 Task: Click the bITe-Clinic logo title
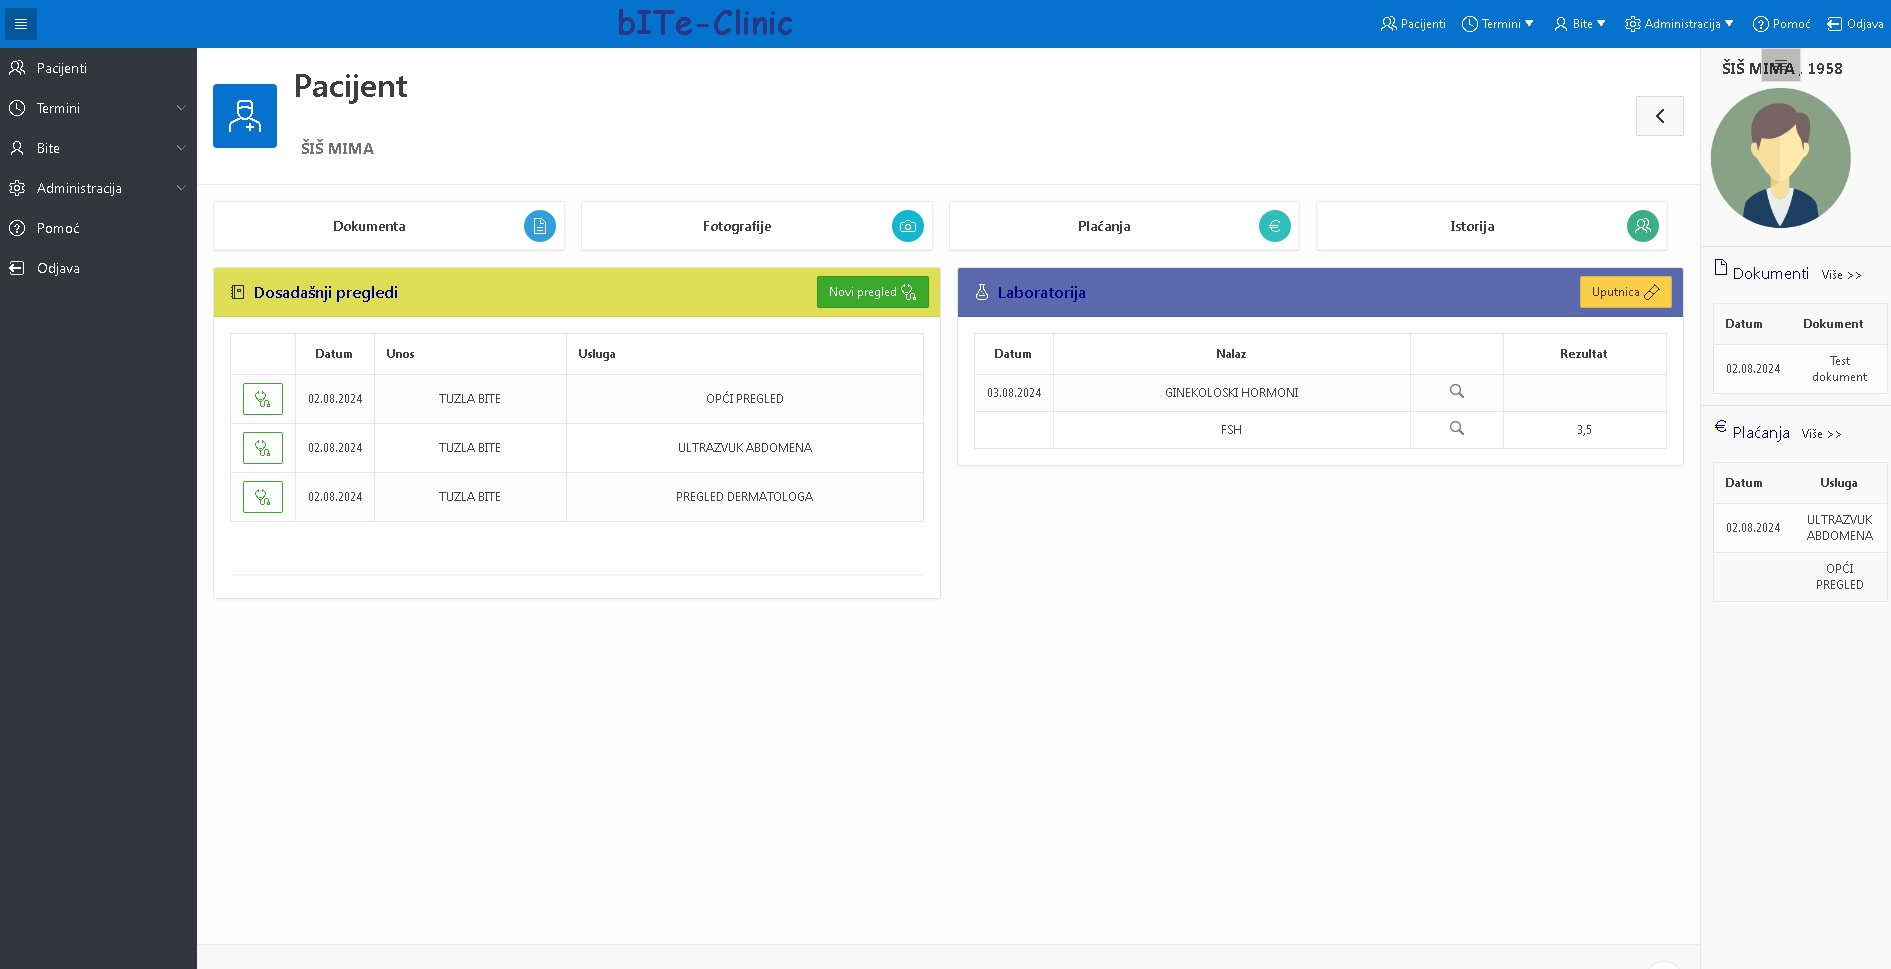pyautogui.click(x=705, y=23)
